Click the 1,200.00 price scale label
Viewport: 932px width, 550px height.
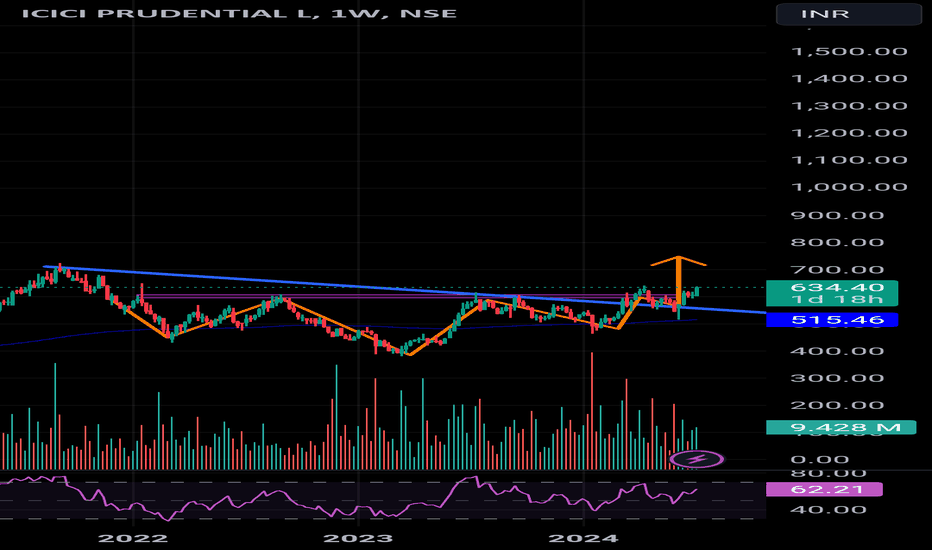pyautogui.click(x=849, y=133)
